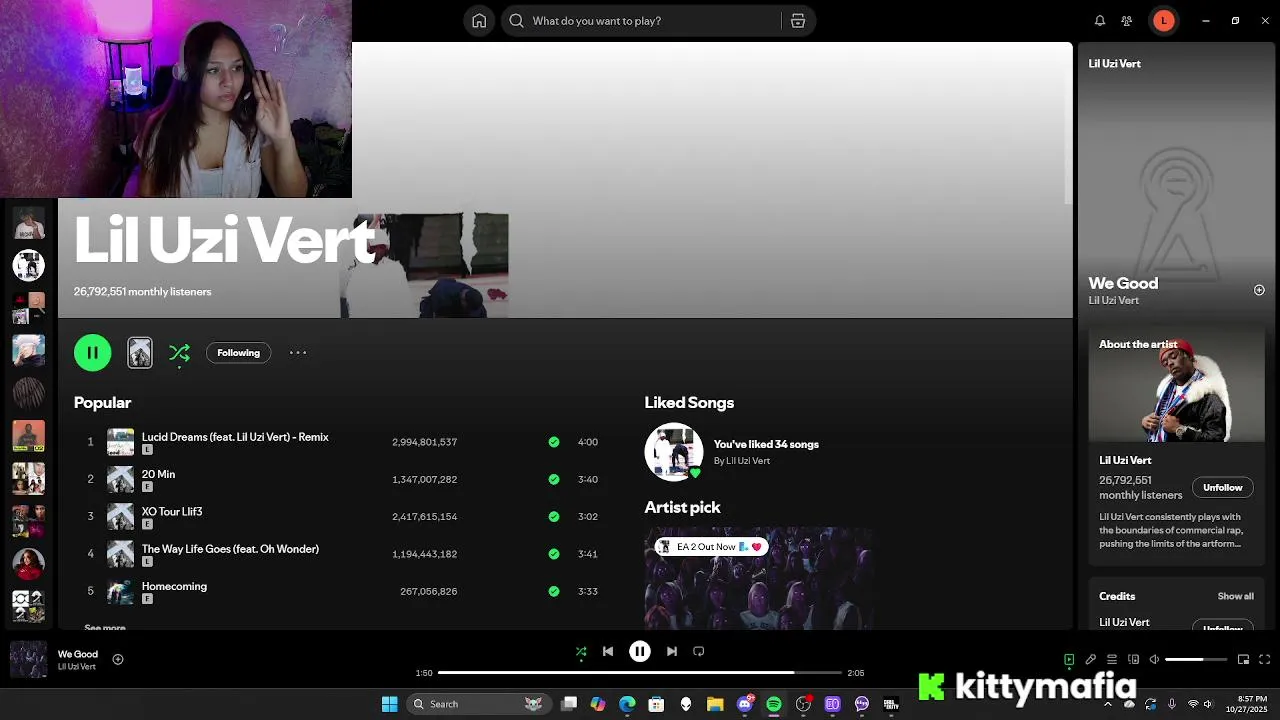Toggle liked checkmark for Homecoming
This screenshot has width=1280, height=720.
click(554, 591)
